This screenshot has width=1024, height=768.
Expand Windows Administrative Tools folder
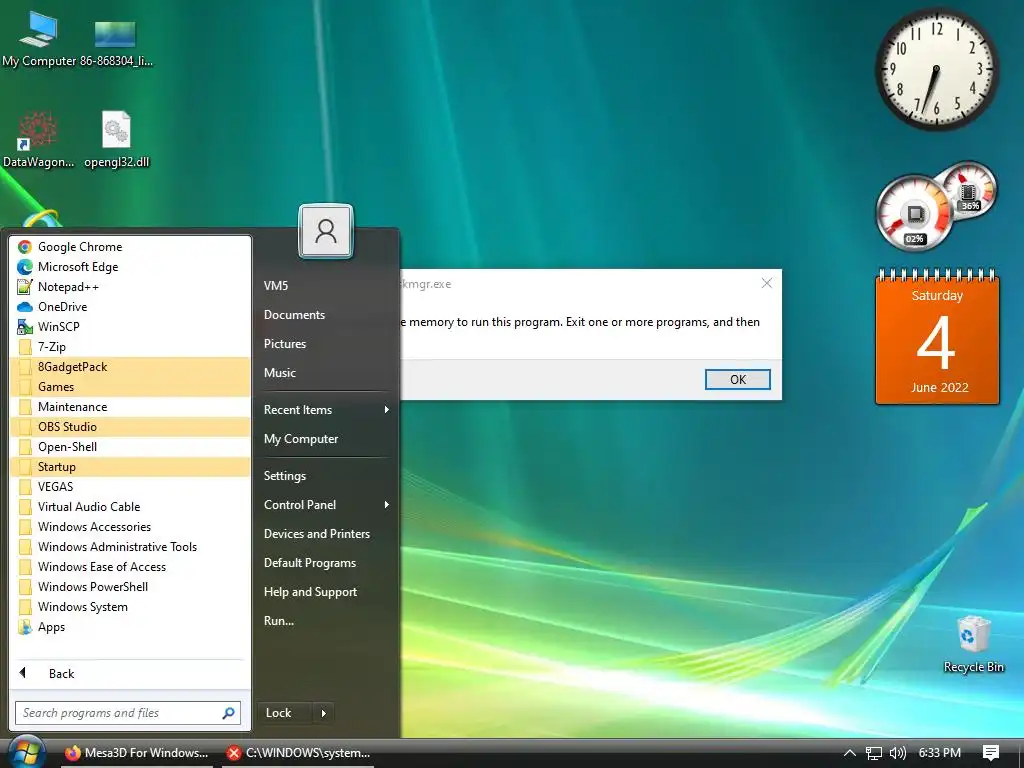click(131, 547)
